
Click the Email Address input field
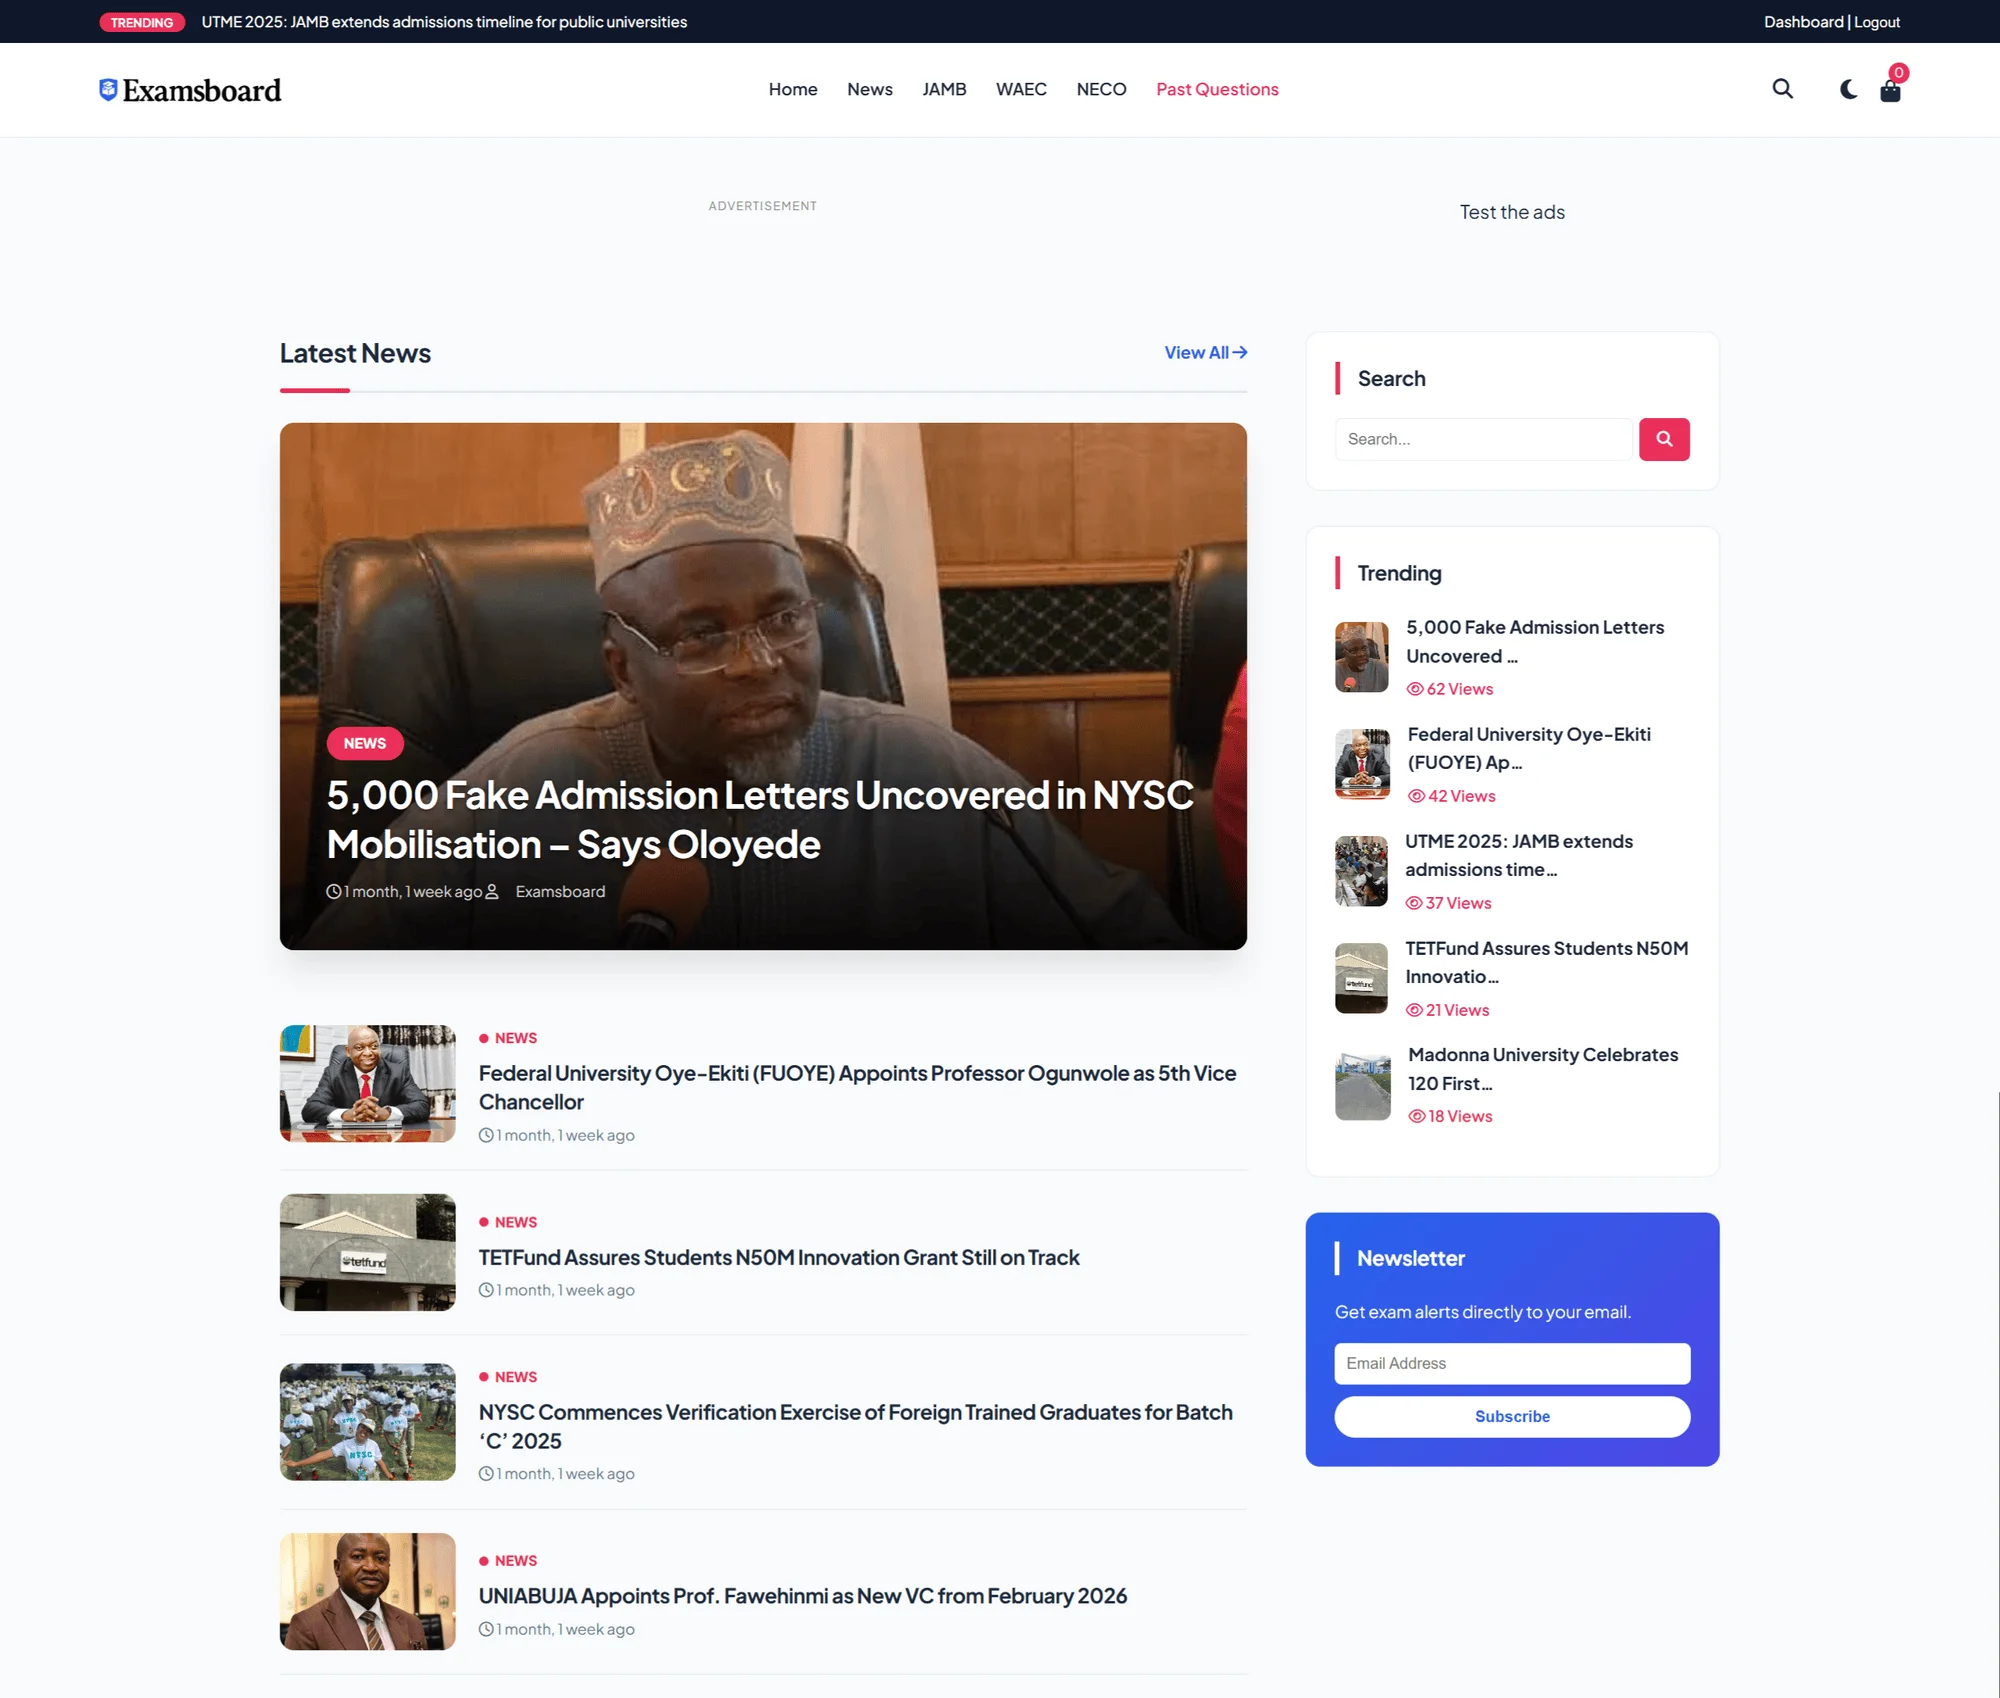pyautogui.click(x=1511, y=1363)
